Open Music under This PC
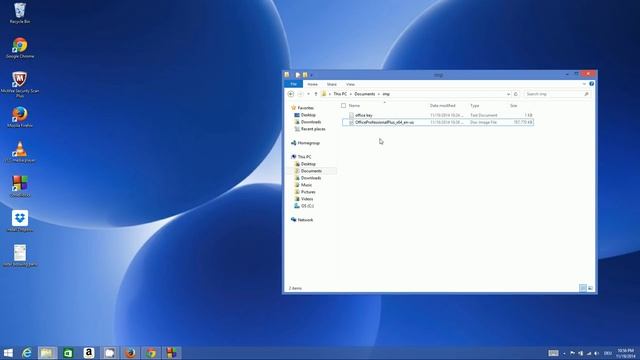The height and width of the screenshot is (360, 640). (x=306, y=185)
